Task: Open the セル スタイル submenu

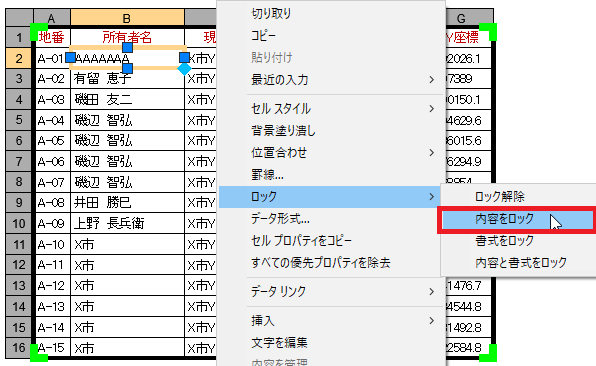Action: tap(331, 109)
